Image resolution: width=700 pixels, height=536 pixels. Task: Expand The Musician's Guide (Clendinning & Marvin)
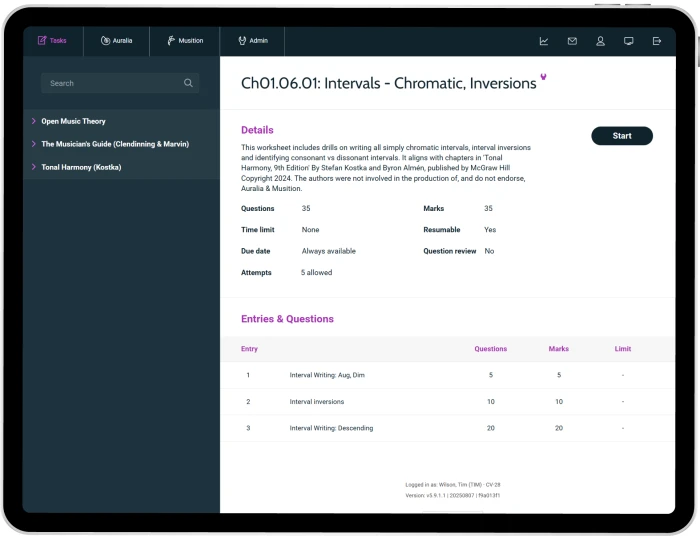pyautogui.click(x=114, y=144)
